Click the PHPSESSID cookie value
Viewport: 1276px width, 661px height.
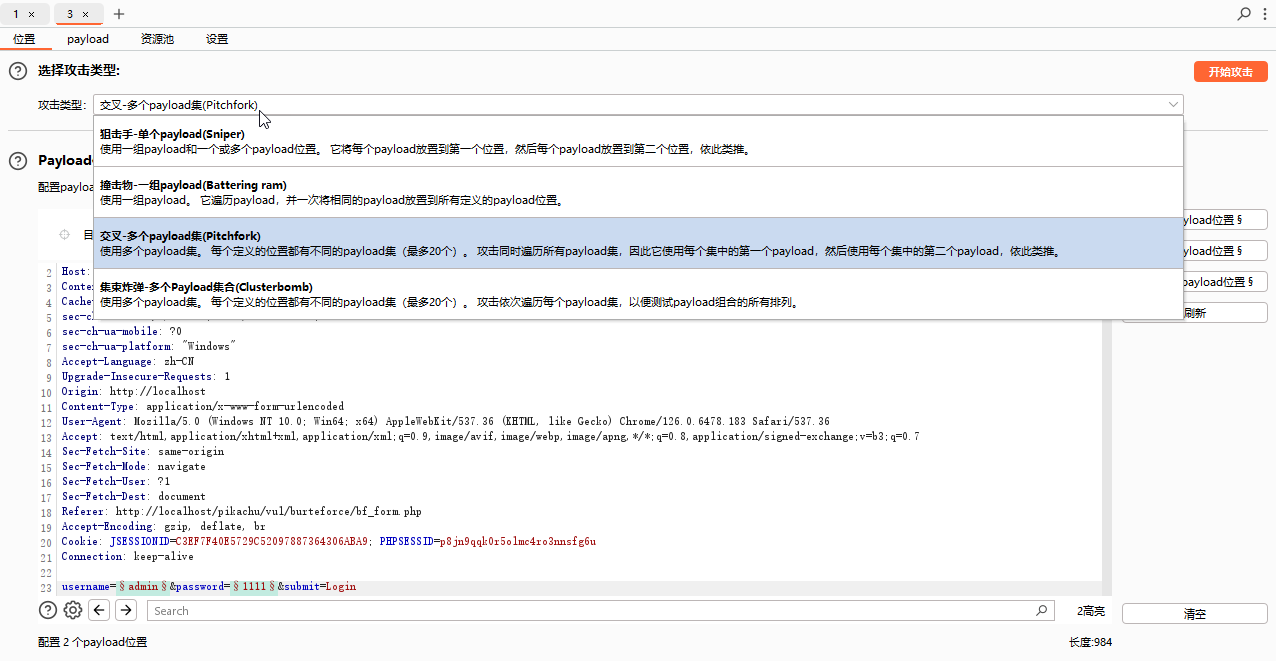click(517, 541)
